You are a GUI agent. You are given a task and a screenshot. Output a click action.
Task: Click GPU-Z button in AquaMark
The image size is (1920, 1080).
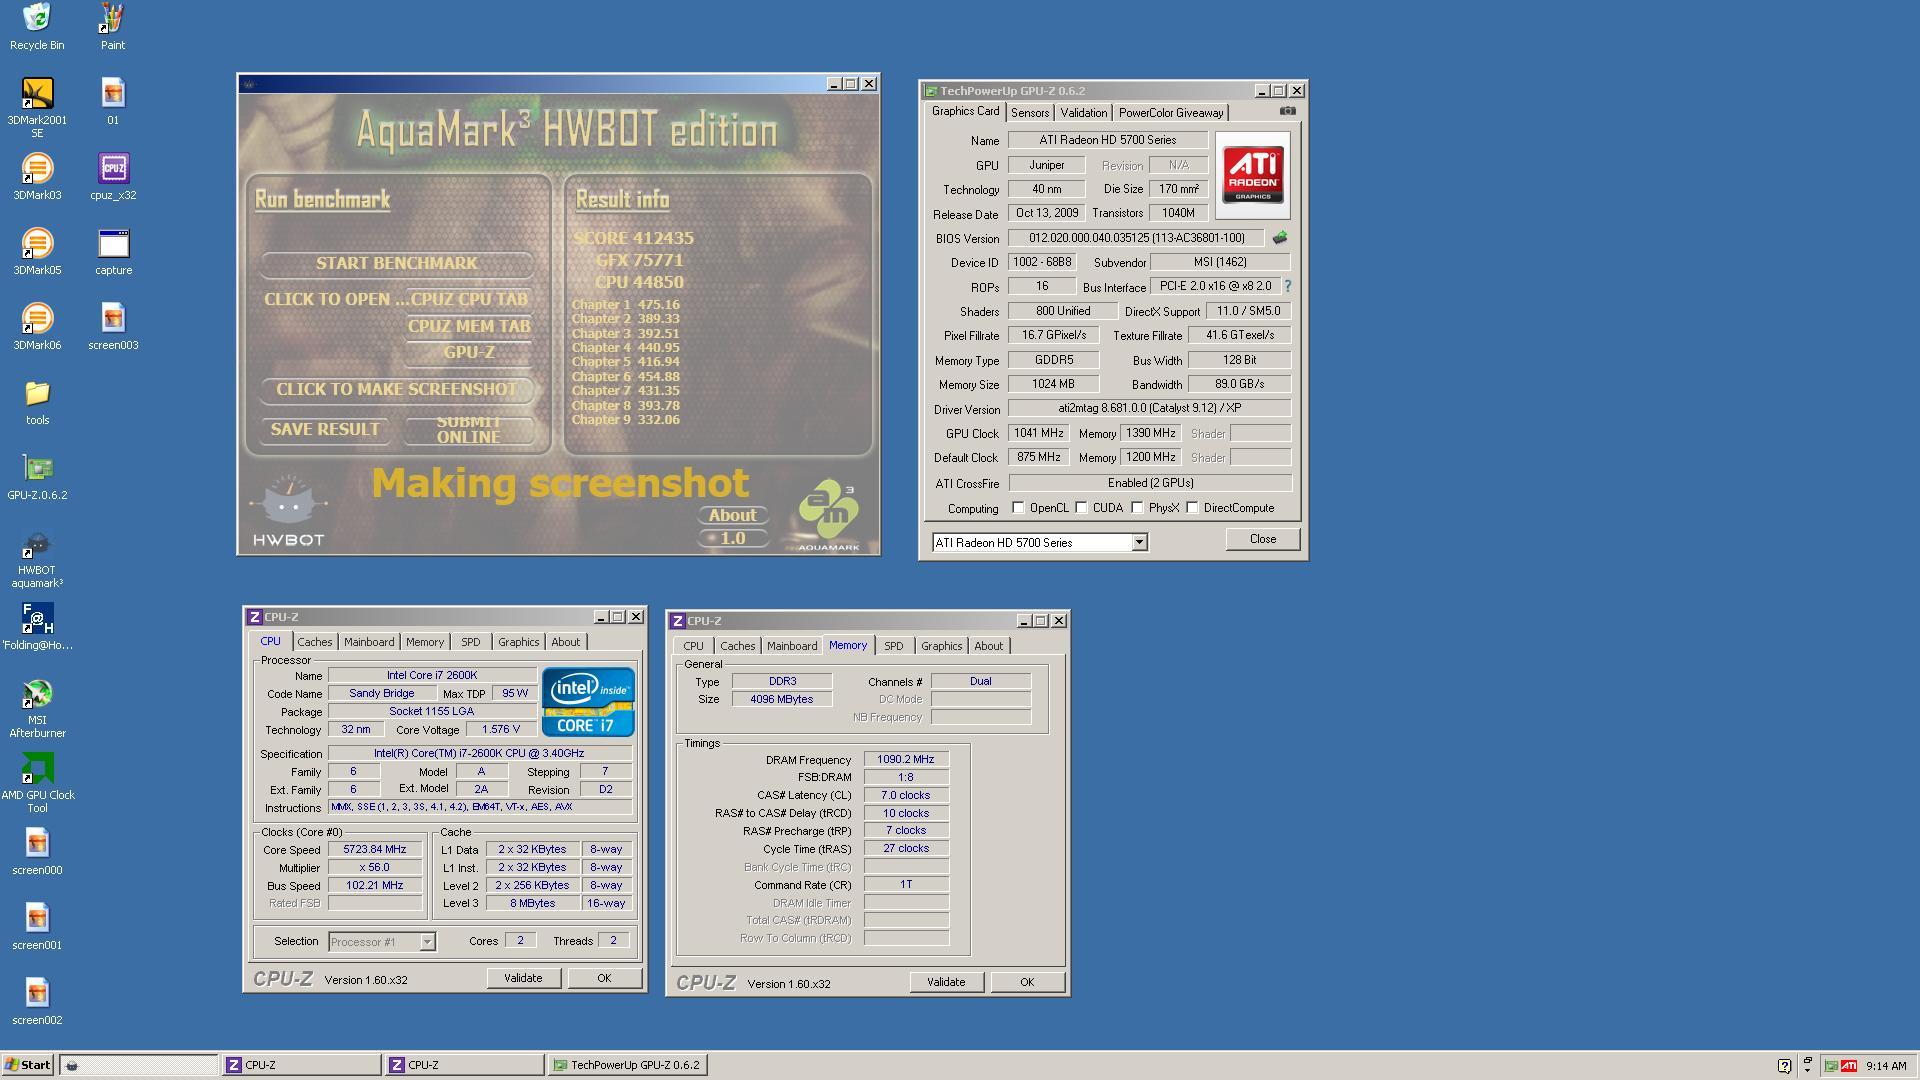click(x=468, y=352)
